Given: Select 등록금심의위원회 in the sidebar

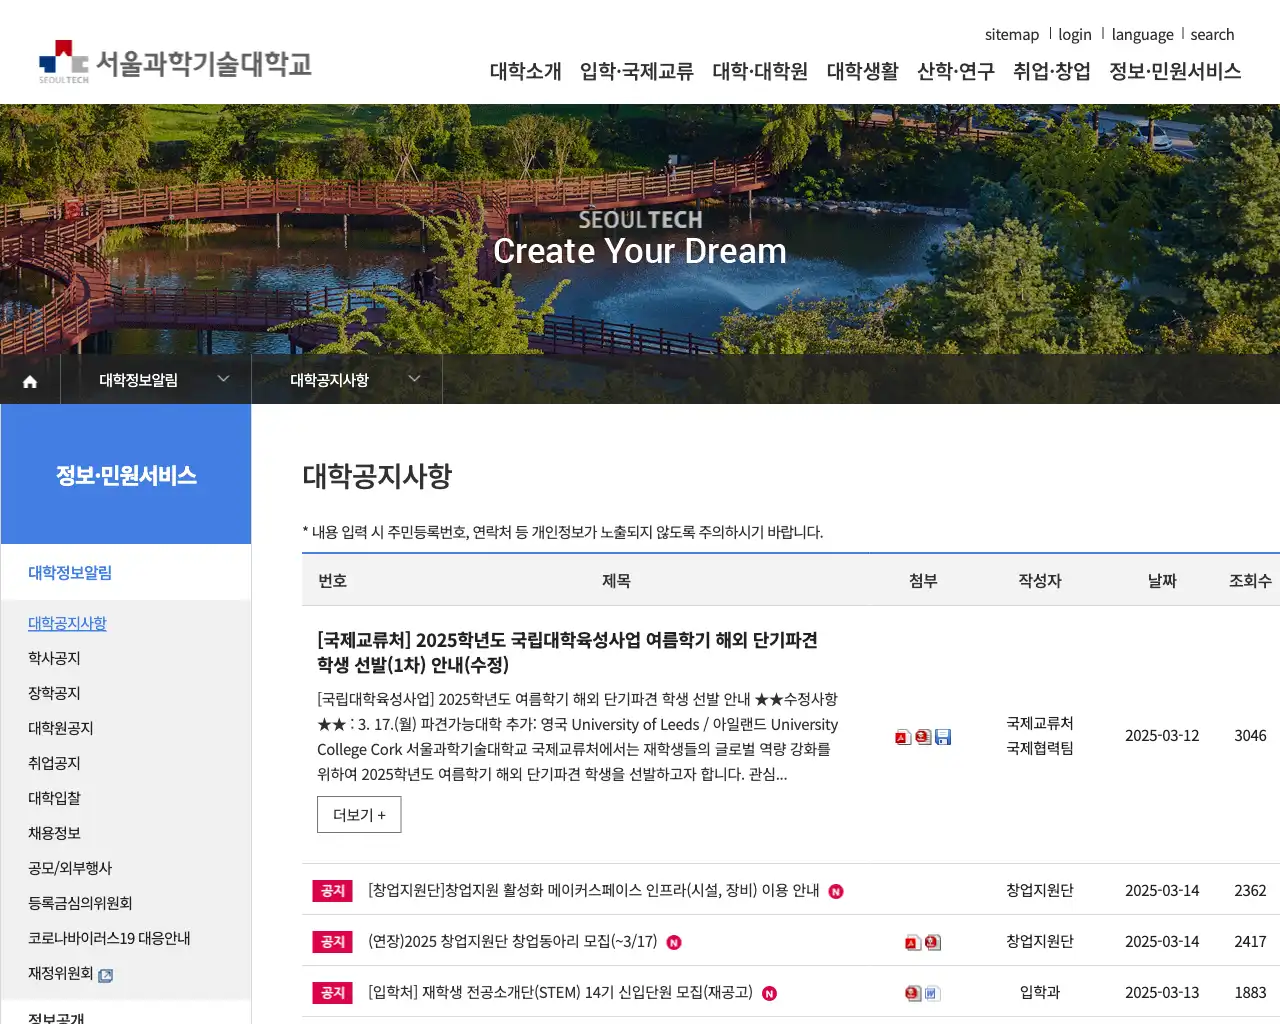Looking at the screenshot, I should [80, 903].
